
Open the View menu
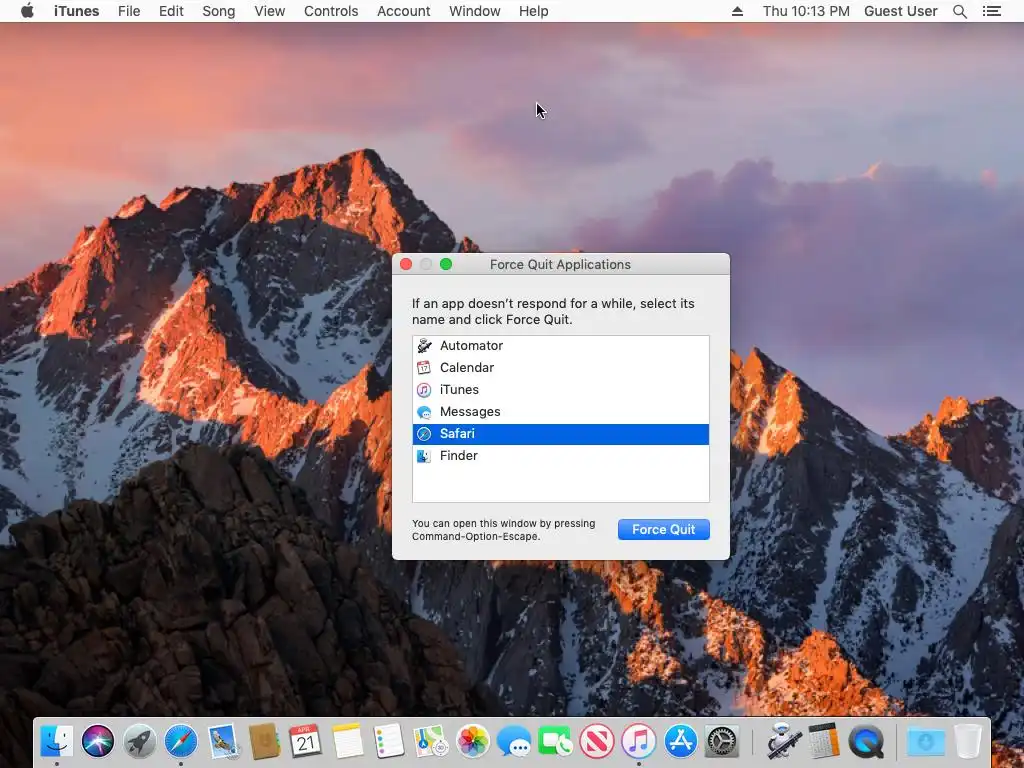(270, 11)
